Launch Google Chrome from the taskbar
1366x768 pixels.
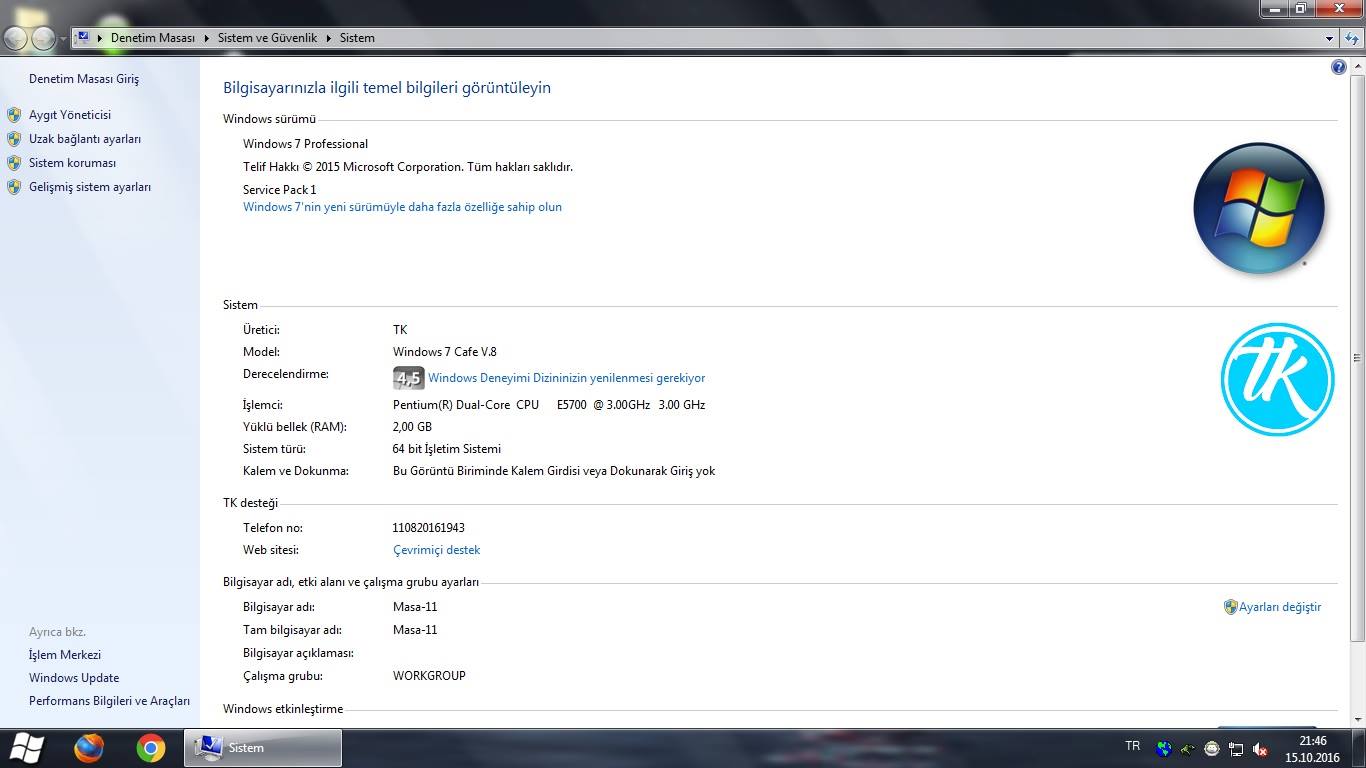[x=151, y=748]
